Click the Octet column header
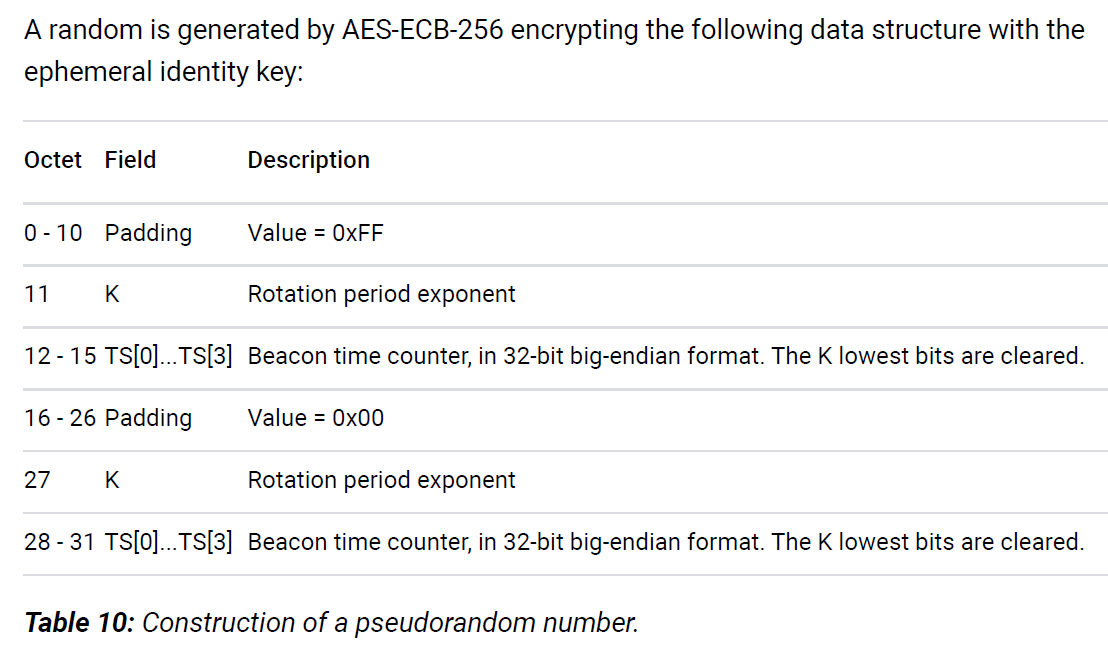The image size is (1108, 647). pos(53,160)
